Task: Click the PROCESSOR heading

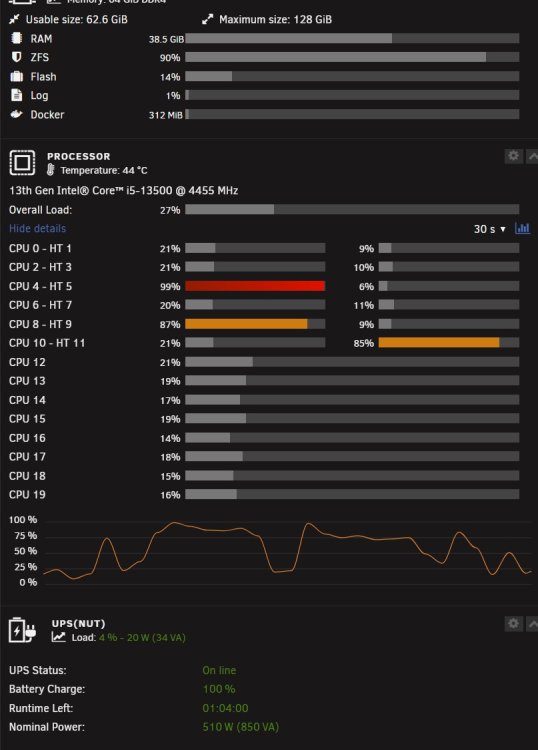Action: [78, 156]
